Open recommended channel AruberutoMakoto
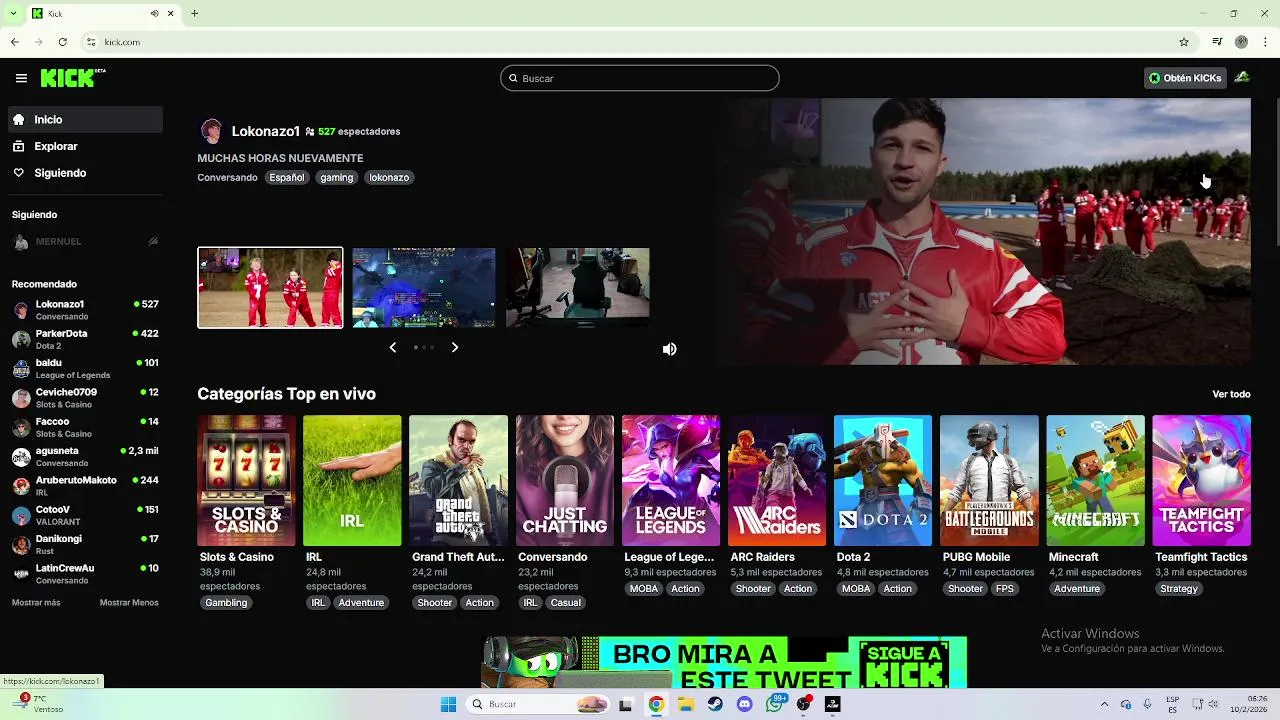This screenshot has height=720, width=1280. pyautogui.click(x=85, y=486)
